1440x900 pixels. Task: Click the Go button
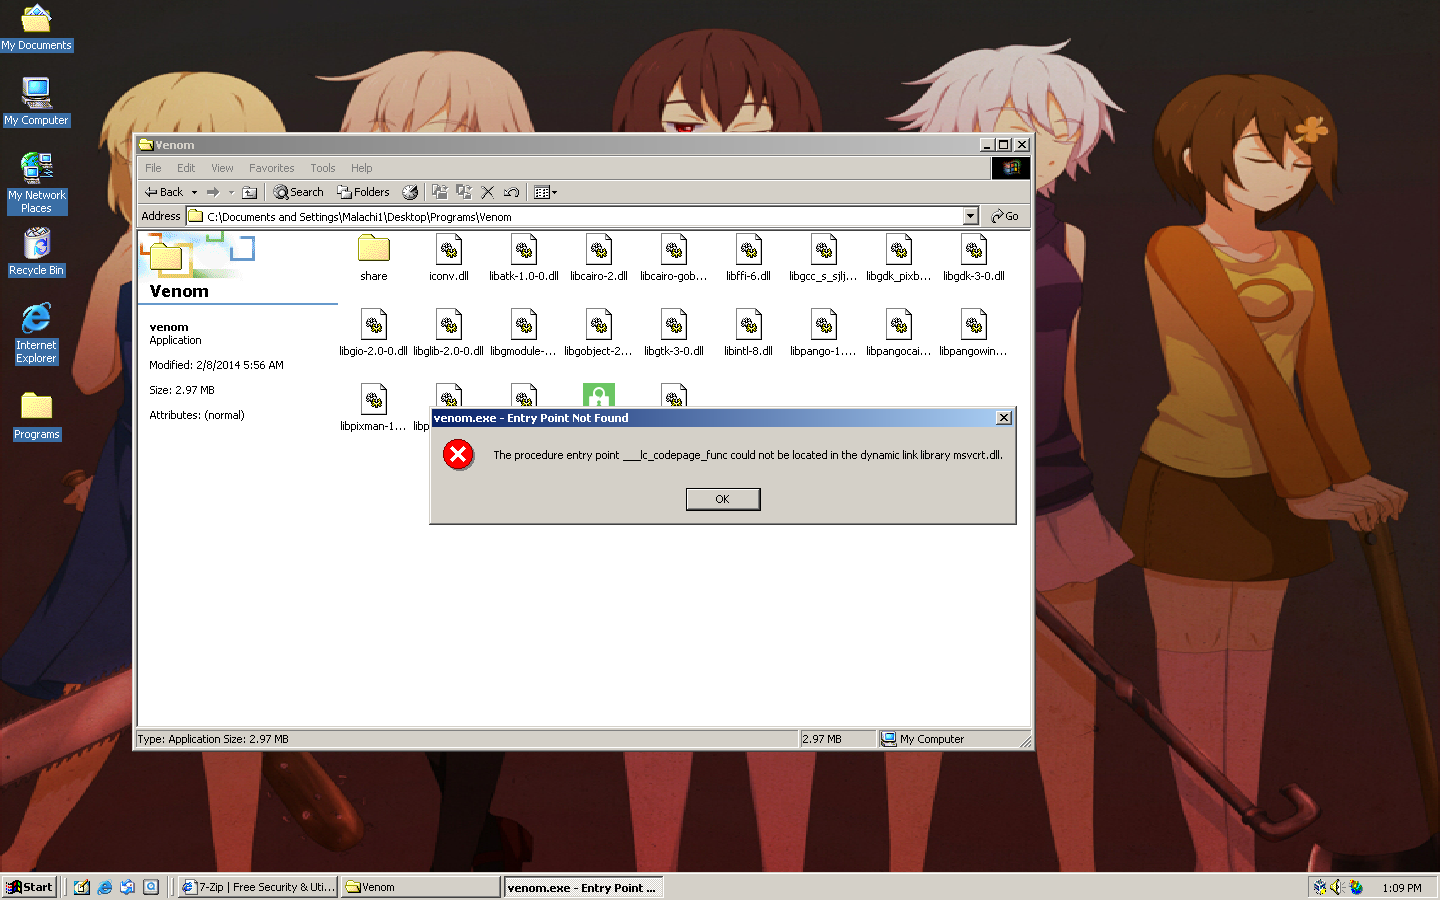pos(1005,216)
